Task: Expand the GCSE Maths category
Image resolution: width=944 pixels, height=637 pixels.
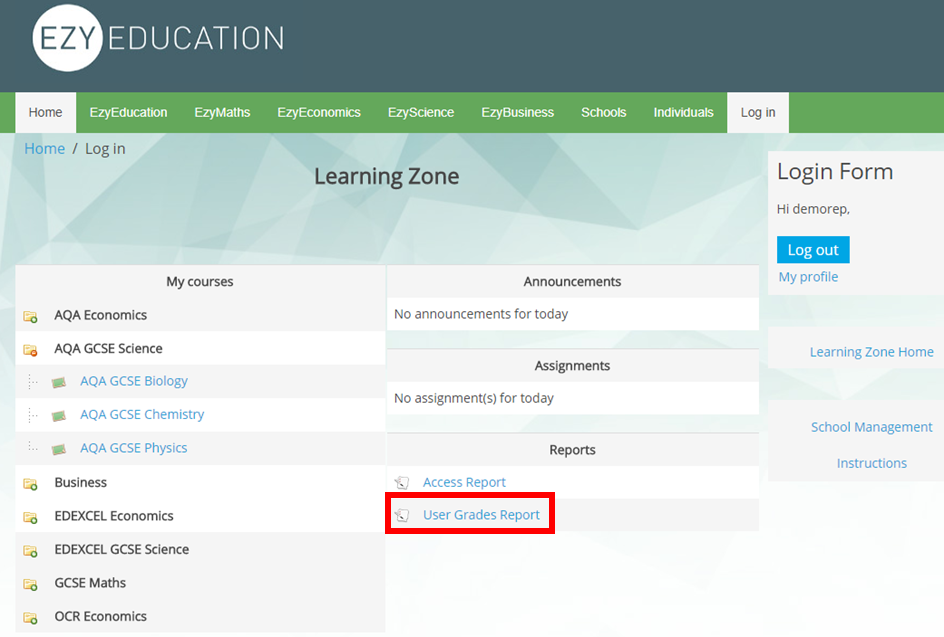Action: coord(90,583)
